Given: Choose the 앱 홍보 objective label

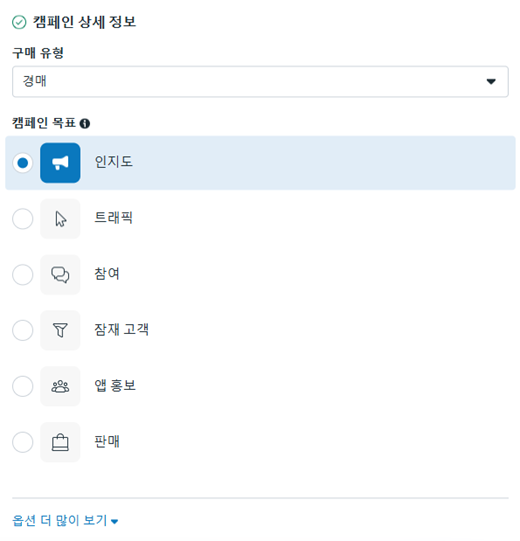Looking at the screenshot, I should point(115,386).
